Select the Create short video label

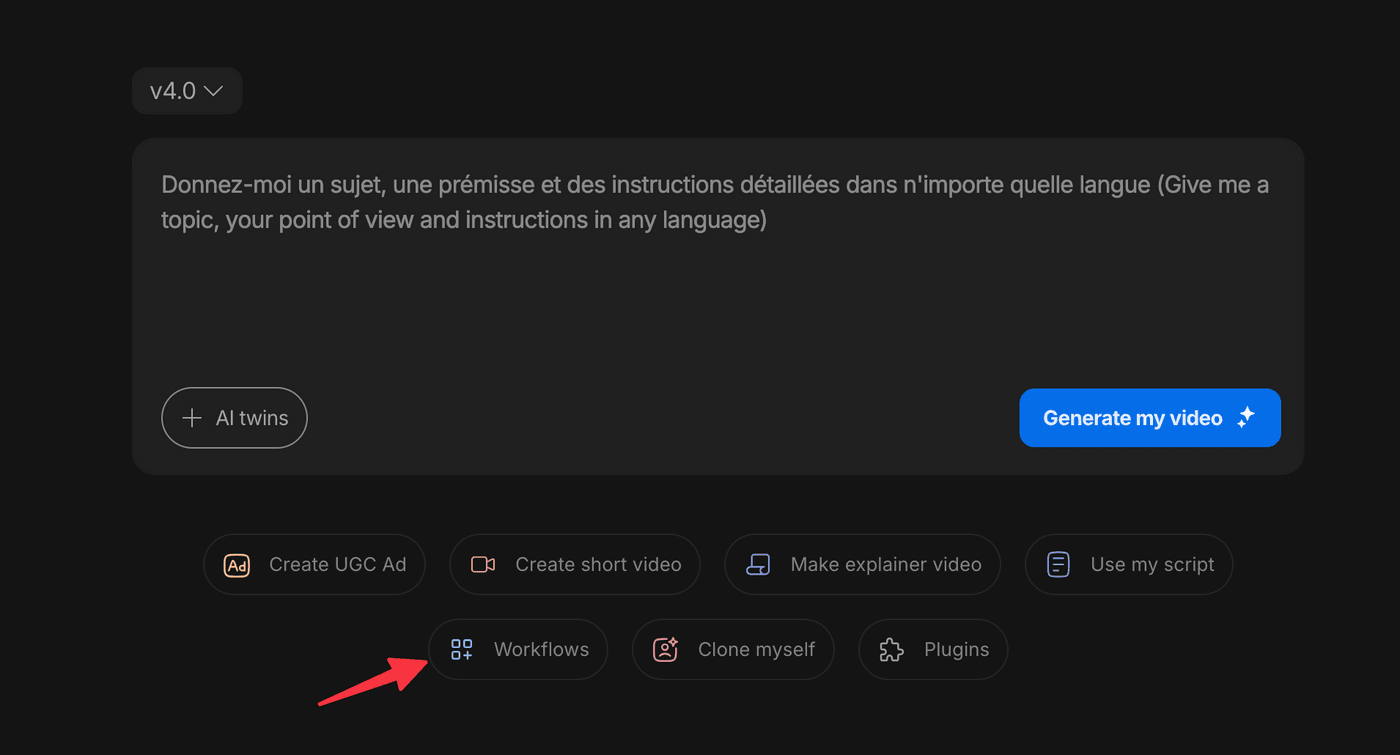point(598,565)
